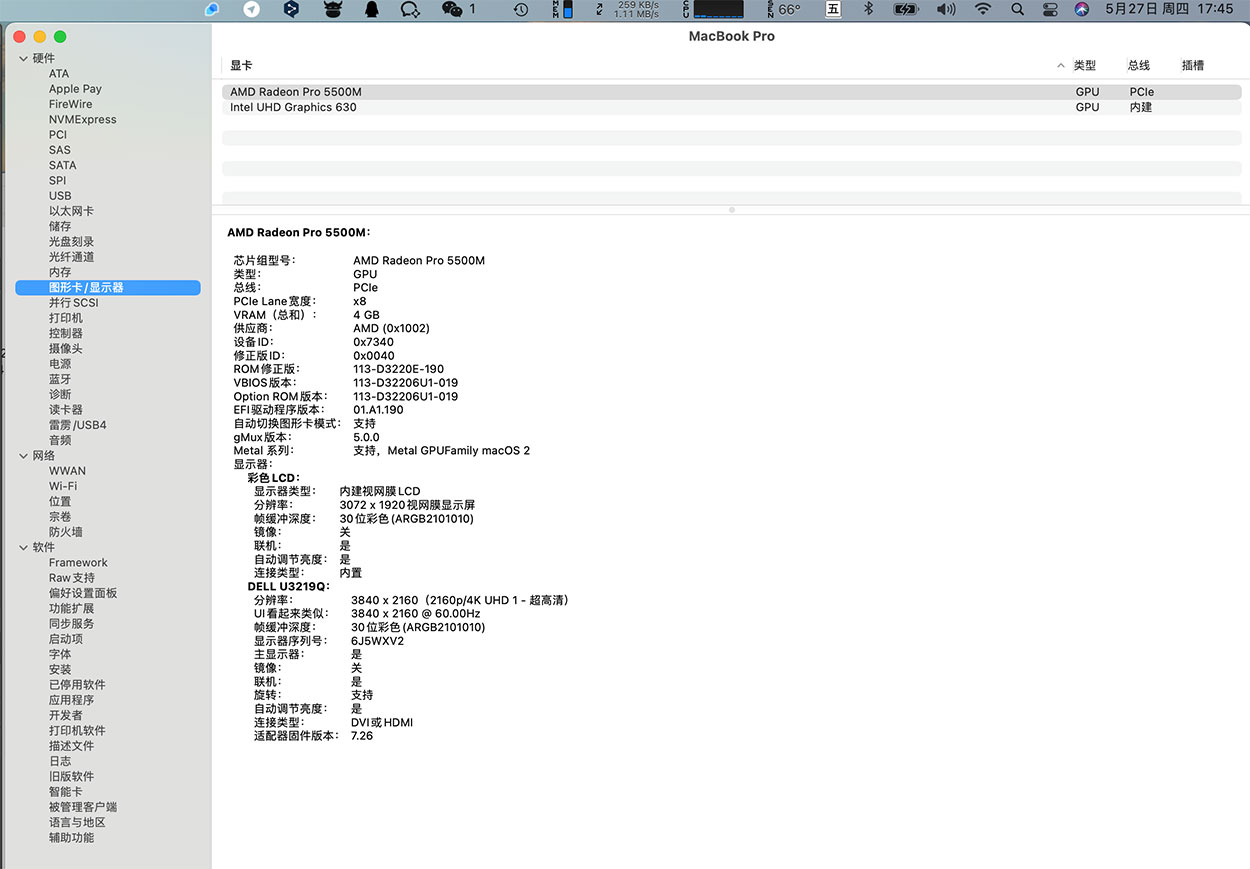
Task: Collapse the 网络 section in sidebar
Action: [x=24, y=455]
